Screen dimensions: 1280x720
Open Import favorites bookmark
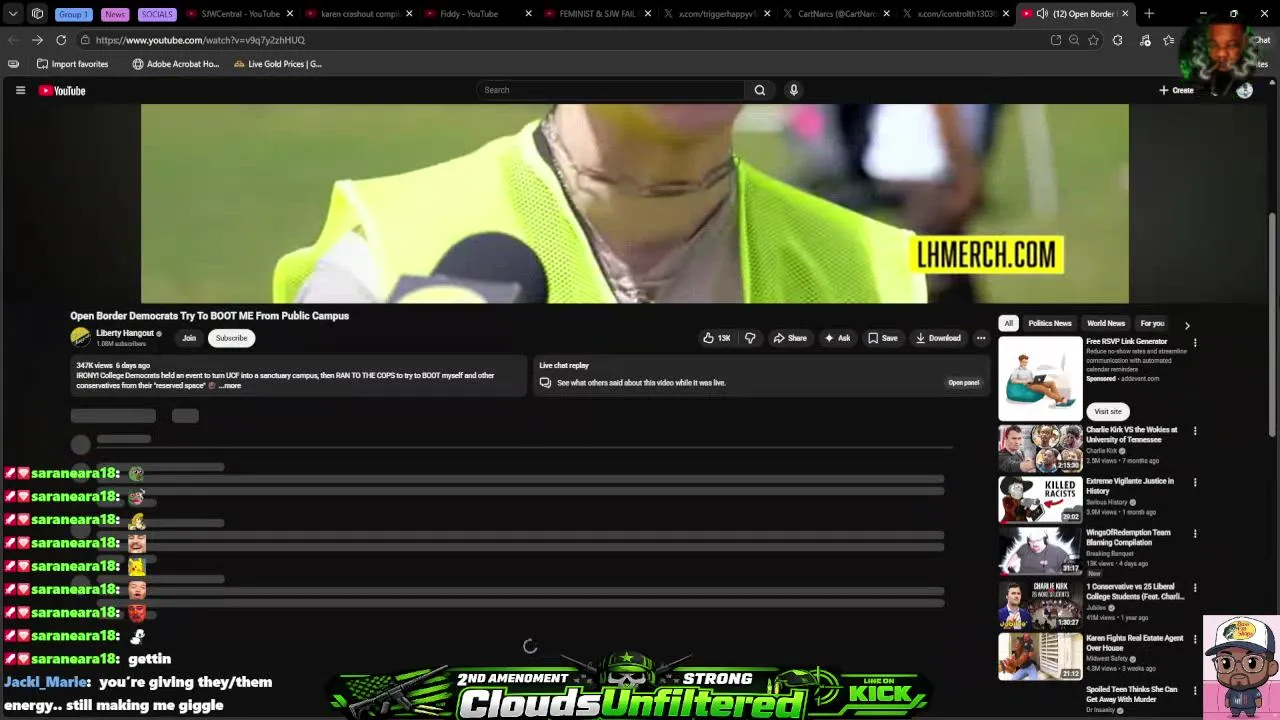pyautogui.click(x=72, y=64)
